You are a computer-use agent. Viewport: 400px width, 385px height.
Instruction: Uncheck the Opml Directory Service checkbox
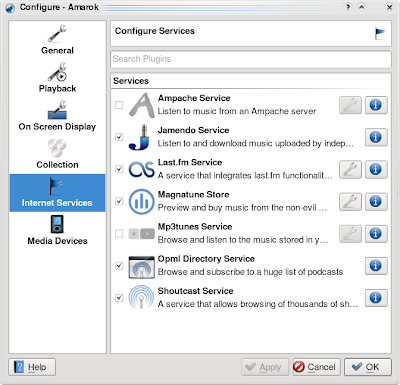(x=119, y=266)
